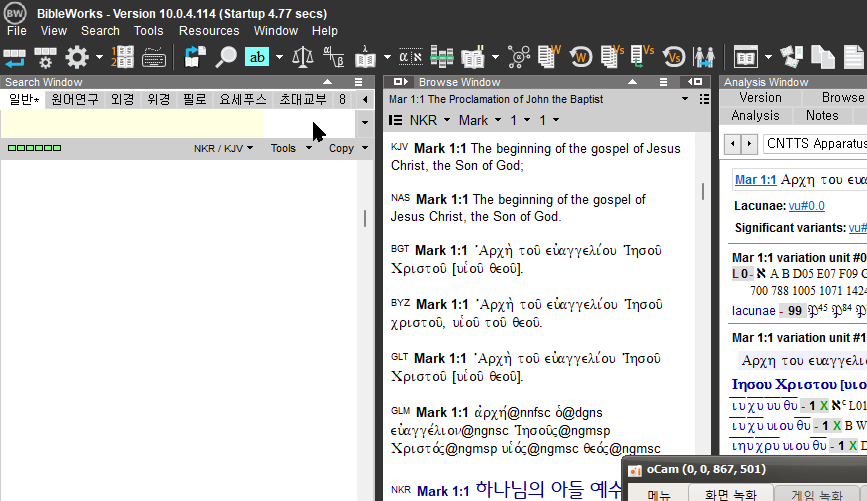The height and width of the screenshot is (501, 867).
Task: Click the left arrow beside search tabs
Action: [364, 100]
